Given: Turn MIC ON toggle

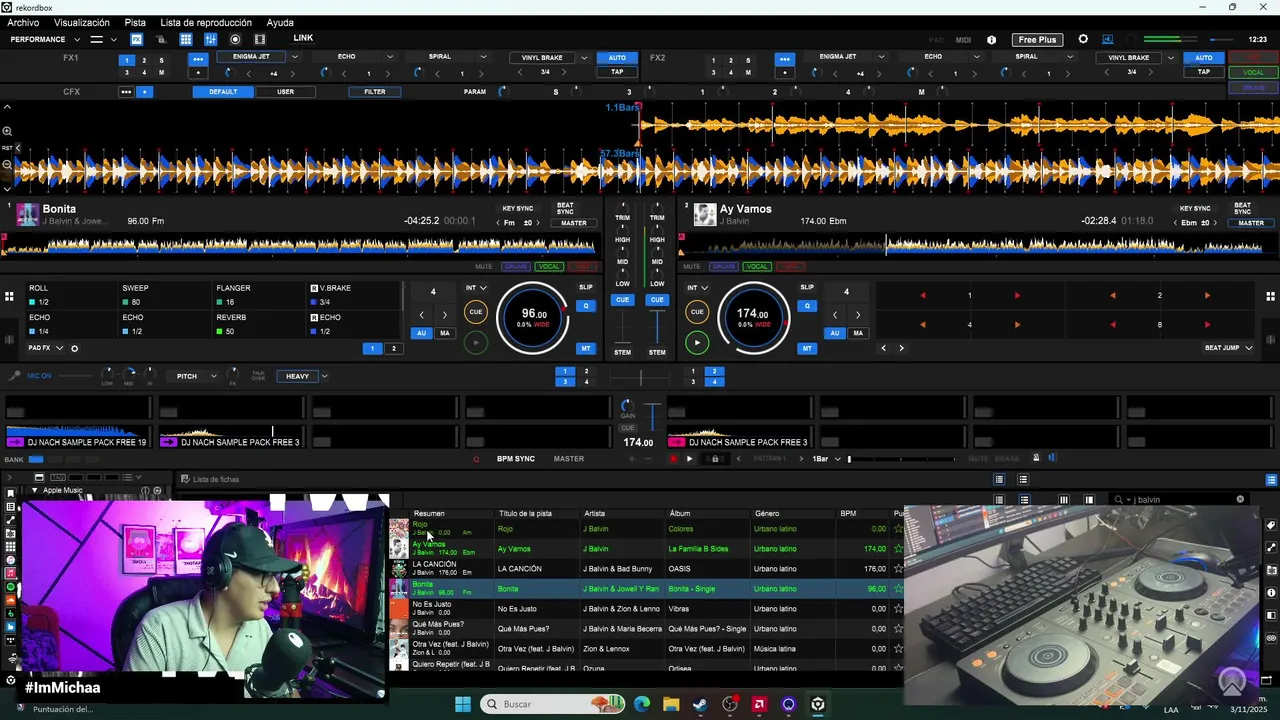Looking at the screenshot, I should point(39,376).
